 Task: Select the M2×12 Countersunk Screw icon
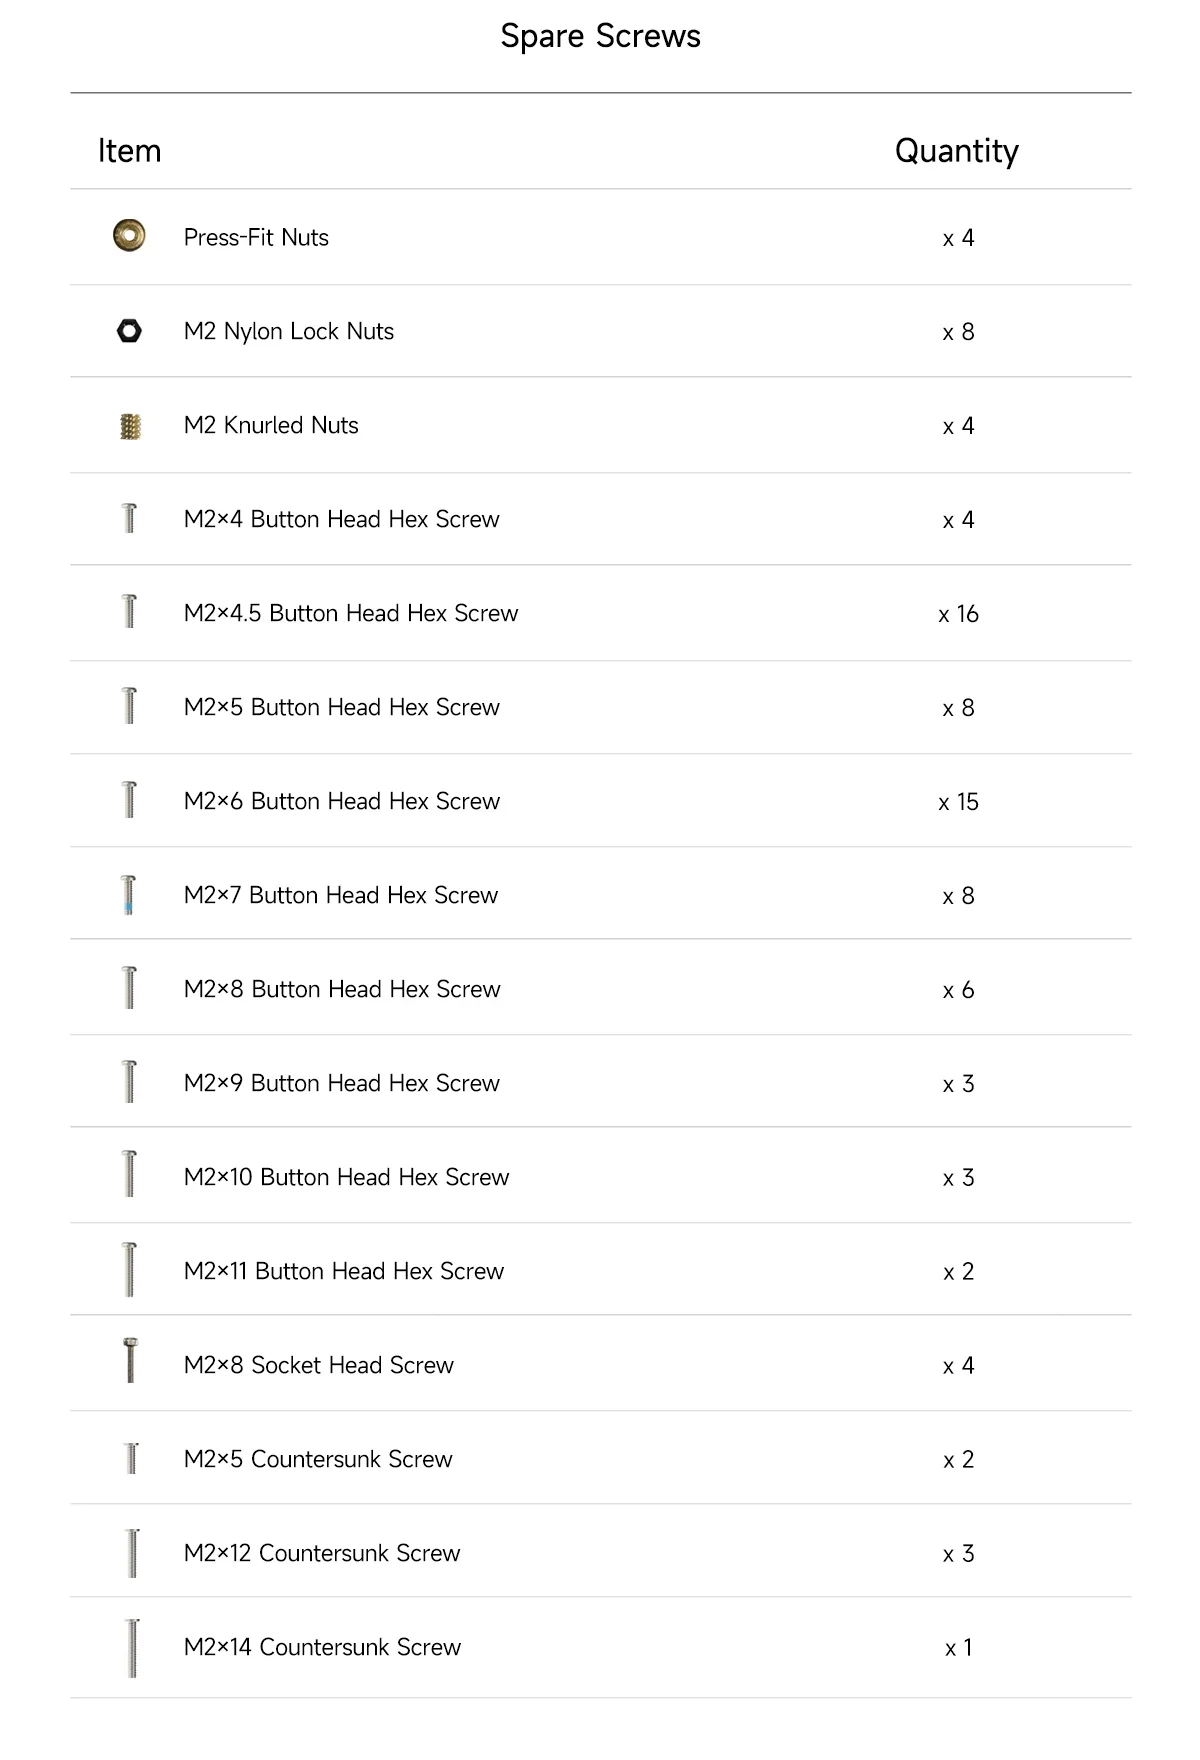pyautogui.click(x=132, y=1553)
